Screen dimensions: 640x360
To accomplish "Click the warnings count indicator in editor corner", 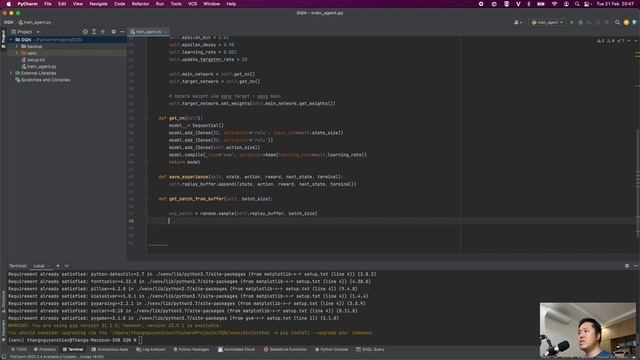I will (x=600, y=41).
